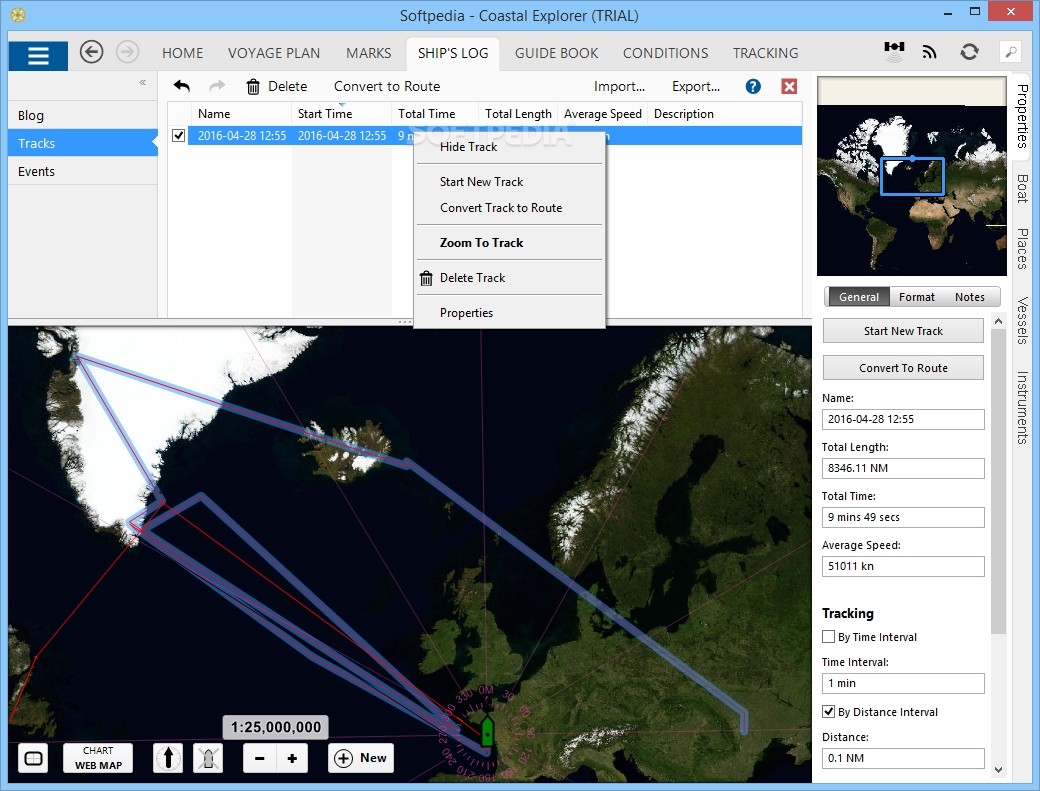Zoom out with the minus button
Image resolution: width=1040 pixels, height=791 pixels.
point(259,759)
